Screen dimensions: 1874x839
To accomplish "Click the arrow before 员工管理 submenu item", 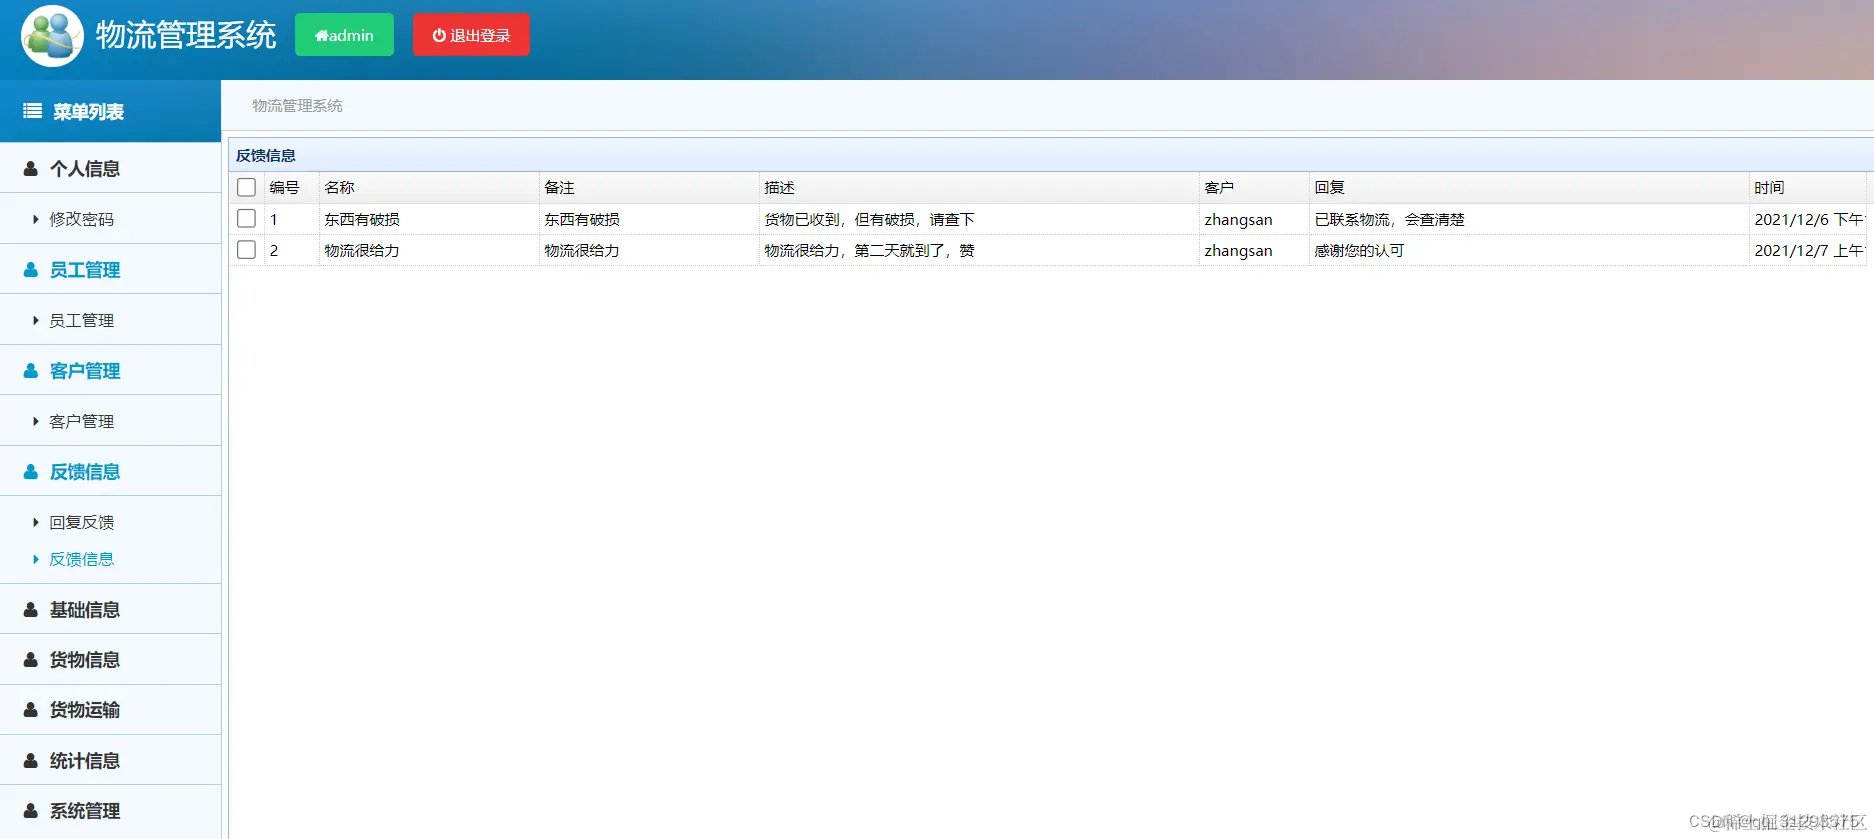I will click(x=36, y=320).
